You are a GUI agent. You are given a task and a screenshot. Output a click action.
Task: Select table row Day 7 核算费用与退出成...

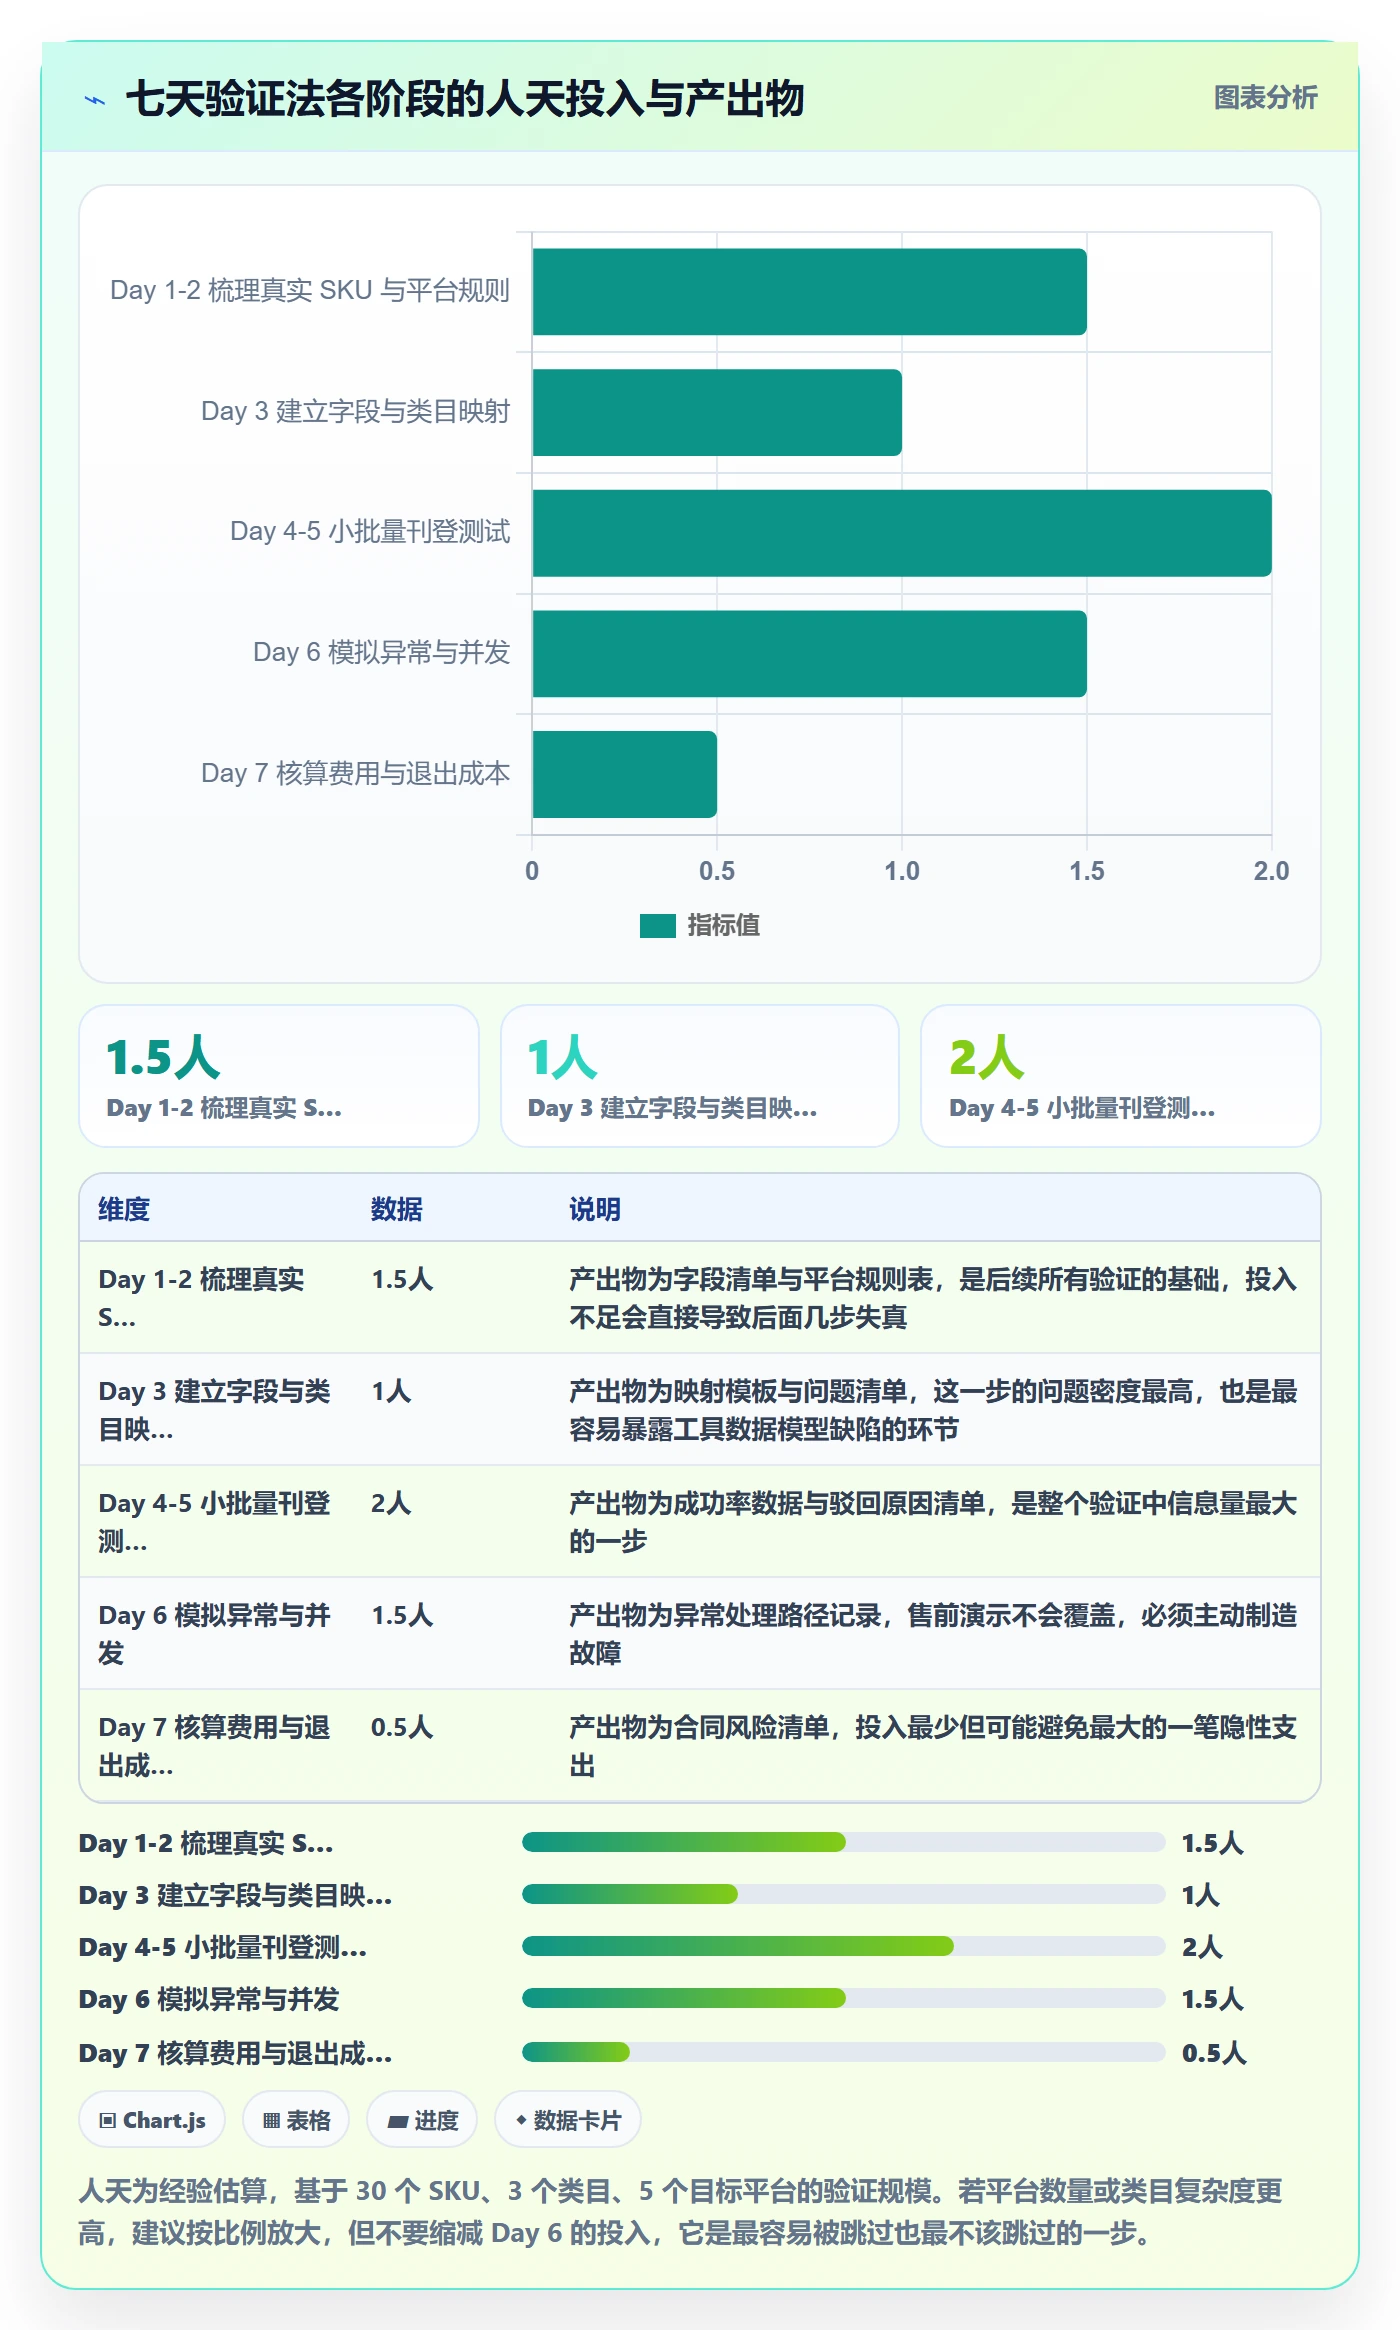coord(700,1746)
